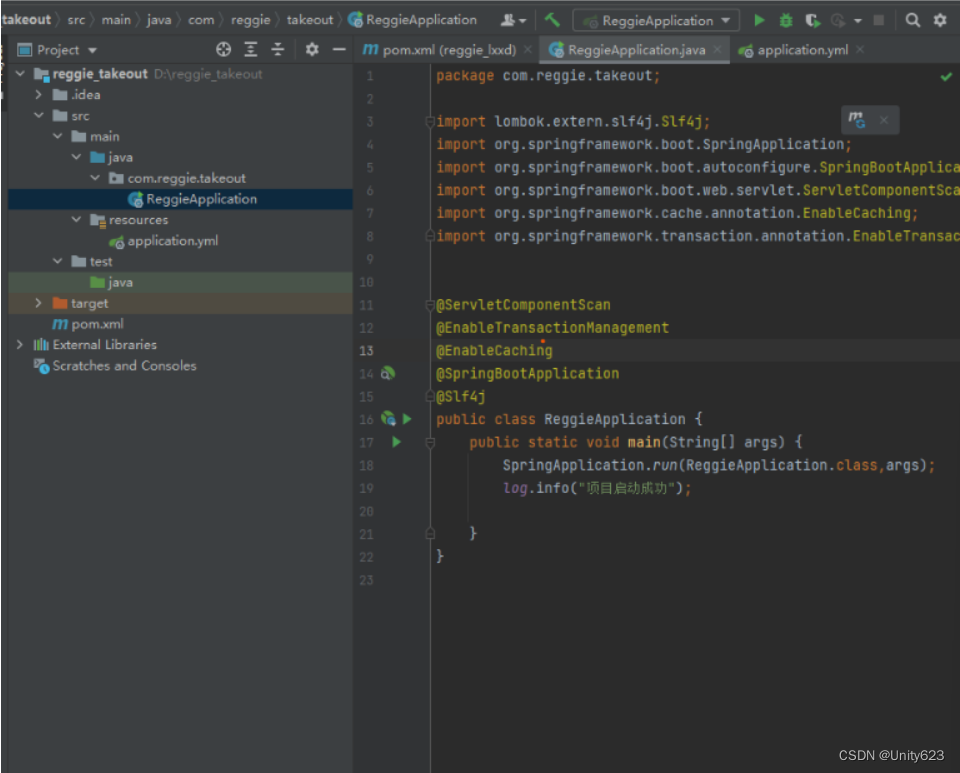Click Spring bean gutter icon on line 14
This screenshot has width=960, height=773.
click(388, 373)
